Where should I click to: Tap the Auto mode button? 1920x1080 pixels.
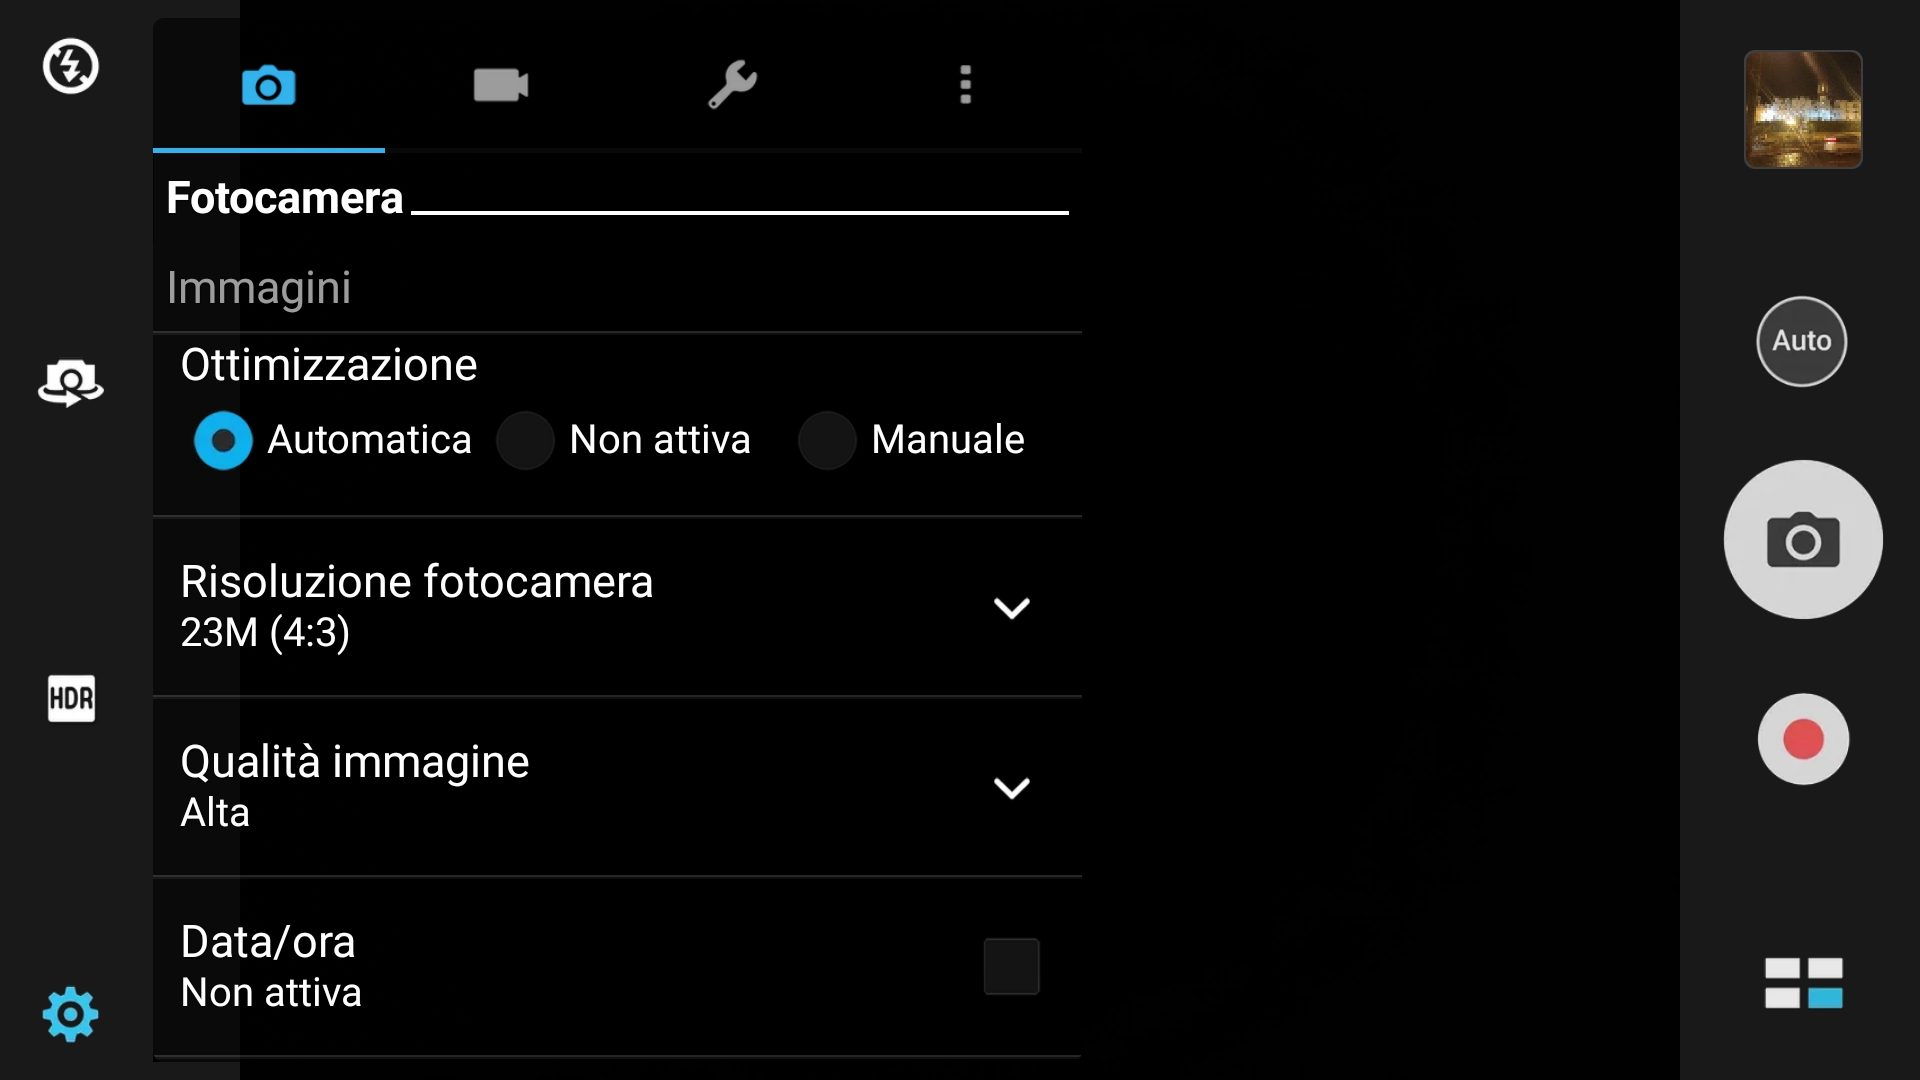point(1802,341)
